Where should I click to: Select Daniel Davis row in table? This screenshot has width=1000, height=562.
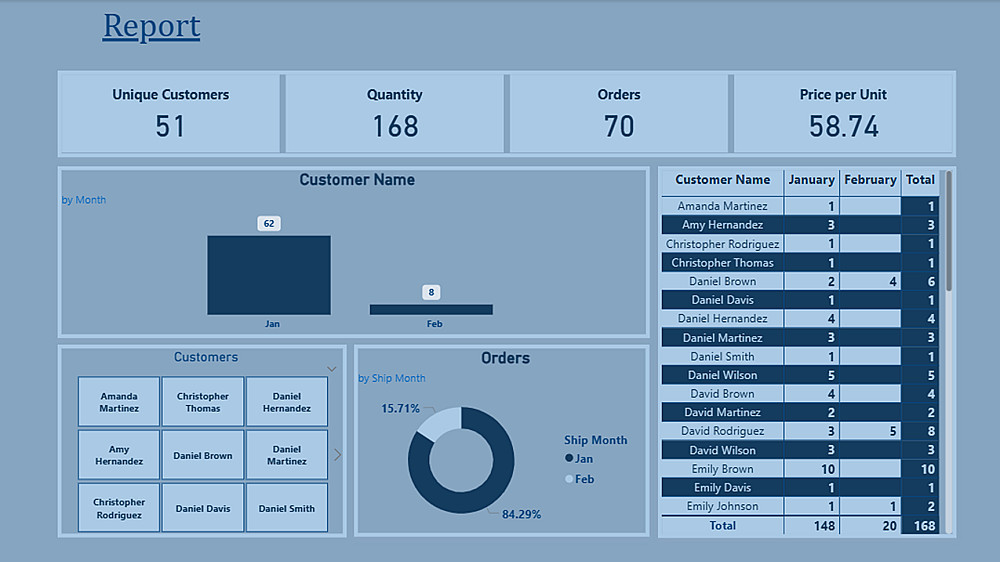pos(800,300)
